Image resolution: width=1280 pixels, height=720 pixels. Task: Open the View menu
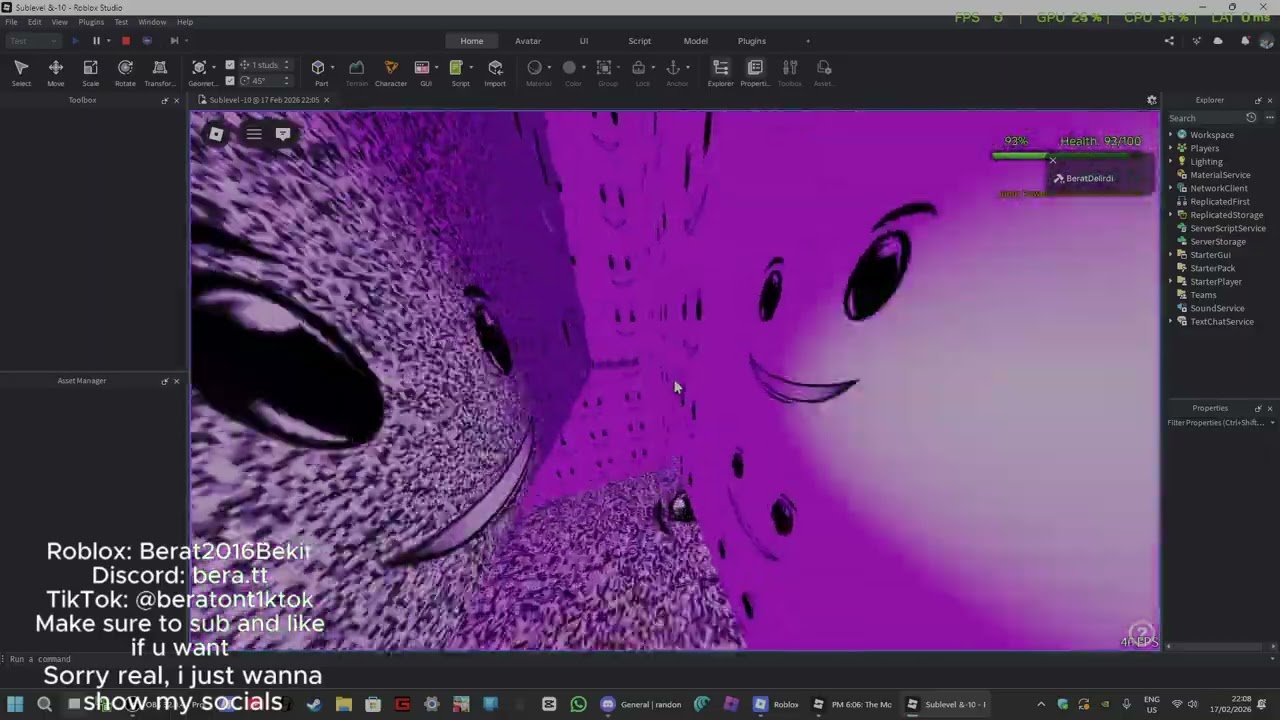coord(60,22)
